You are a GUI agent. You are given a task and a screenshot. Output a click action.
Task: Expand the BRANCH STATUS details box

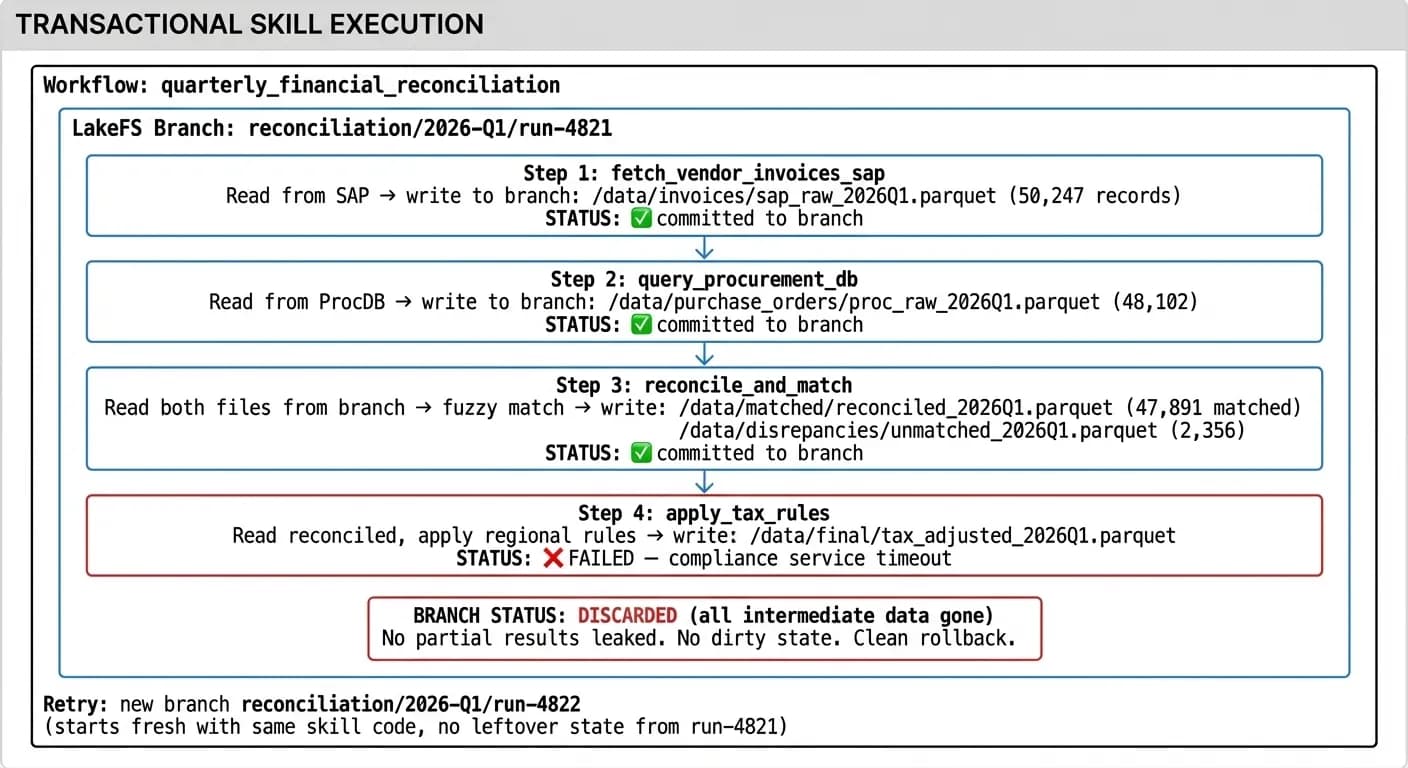click(x=705, y=627)
